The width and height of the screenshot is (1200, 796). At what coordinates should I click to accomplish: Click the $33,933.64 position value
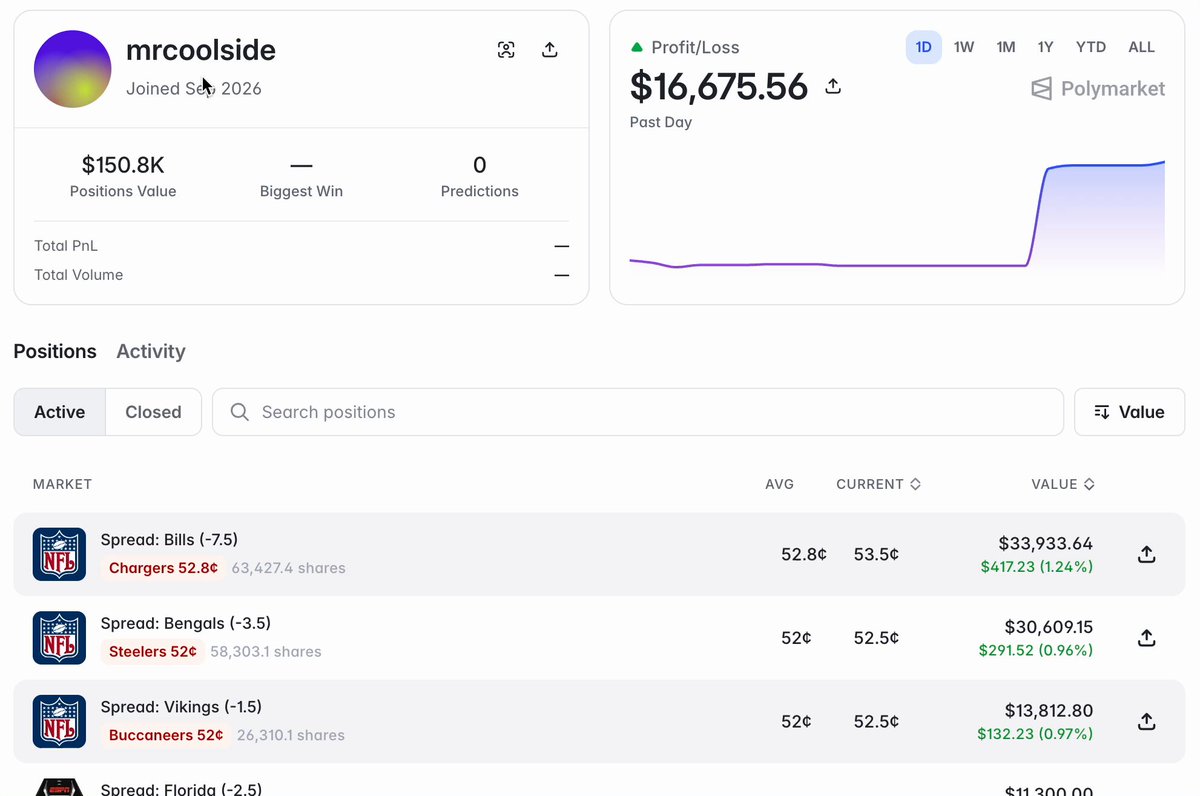pos(1046,544)
